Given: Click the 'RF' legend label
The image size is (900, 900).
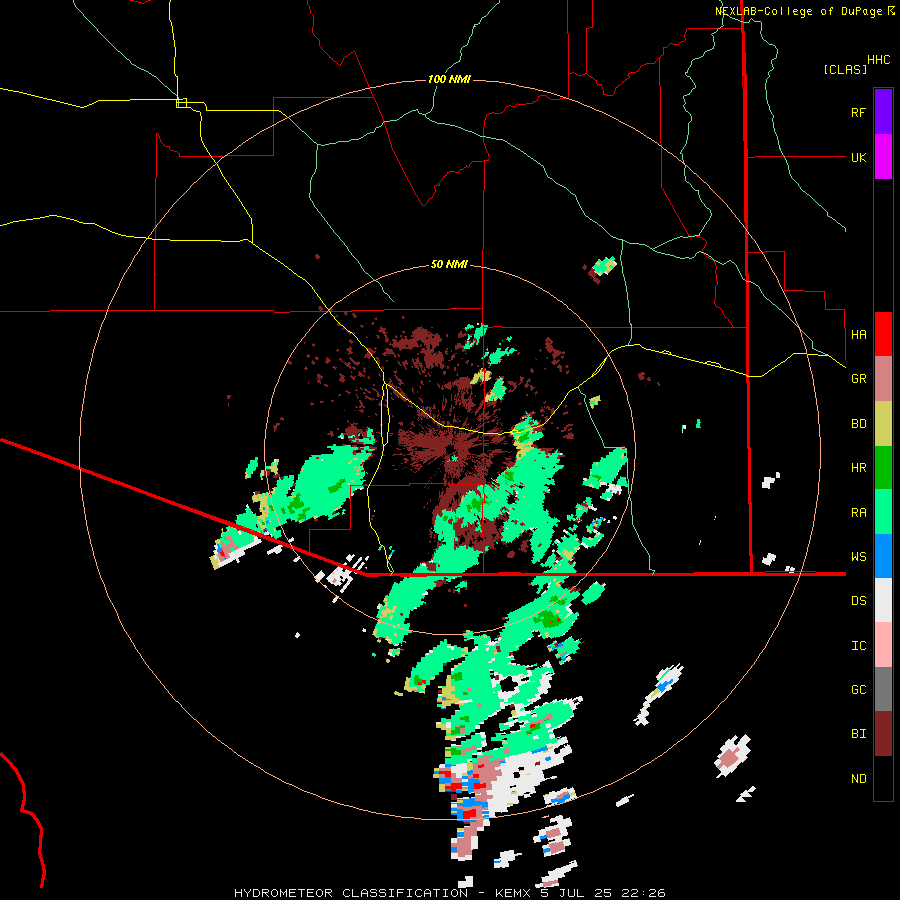Looking at the screenshot, I should pyautogui.click(x=858, y=112).
